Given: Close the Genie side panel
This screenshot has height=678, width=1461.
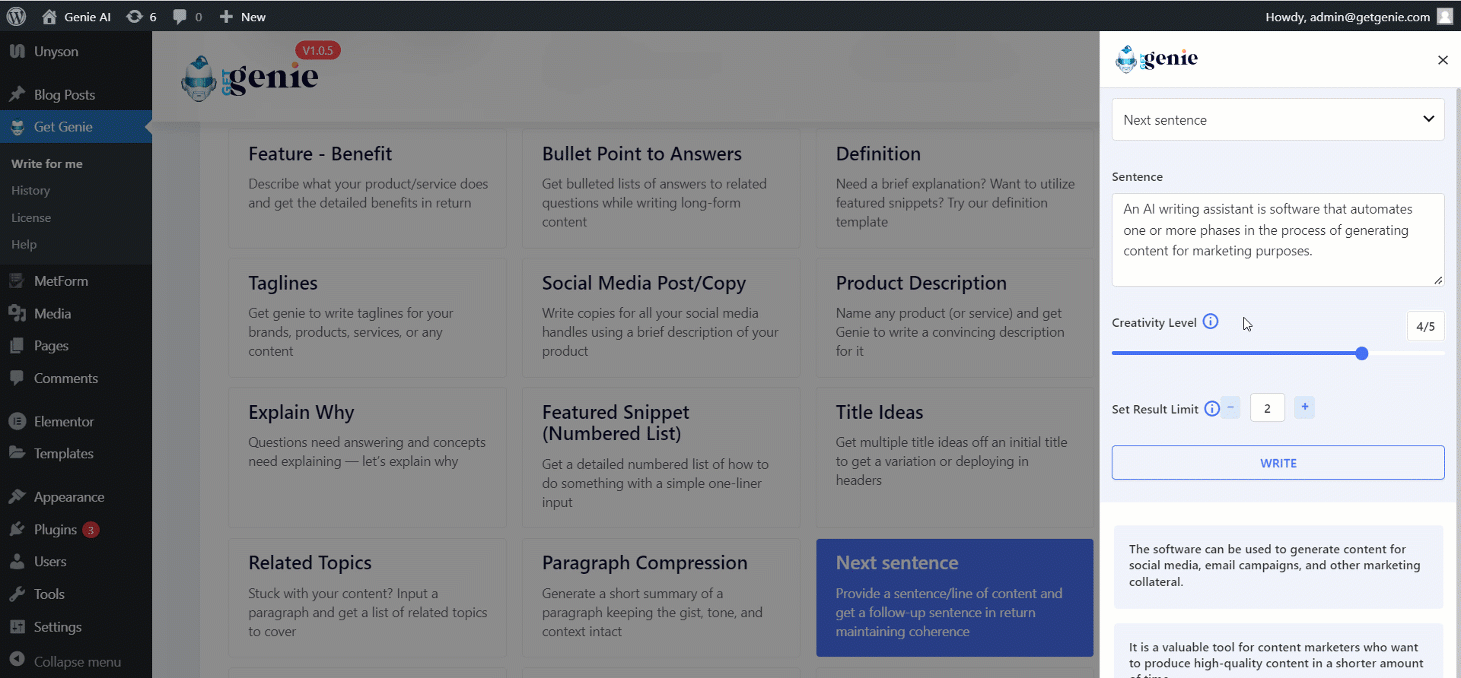Looking at the screenshot, I should tap(1442, 60).
